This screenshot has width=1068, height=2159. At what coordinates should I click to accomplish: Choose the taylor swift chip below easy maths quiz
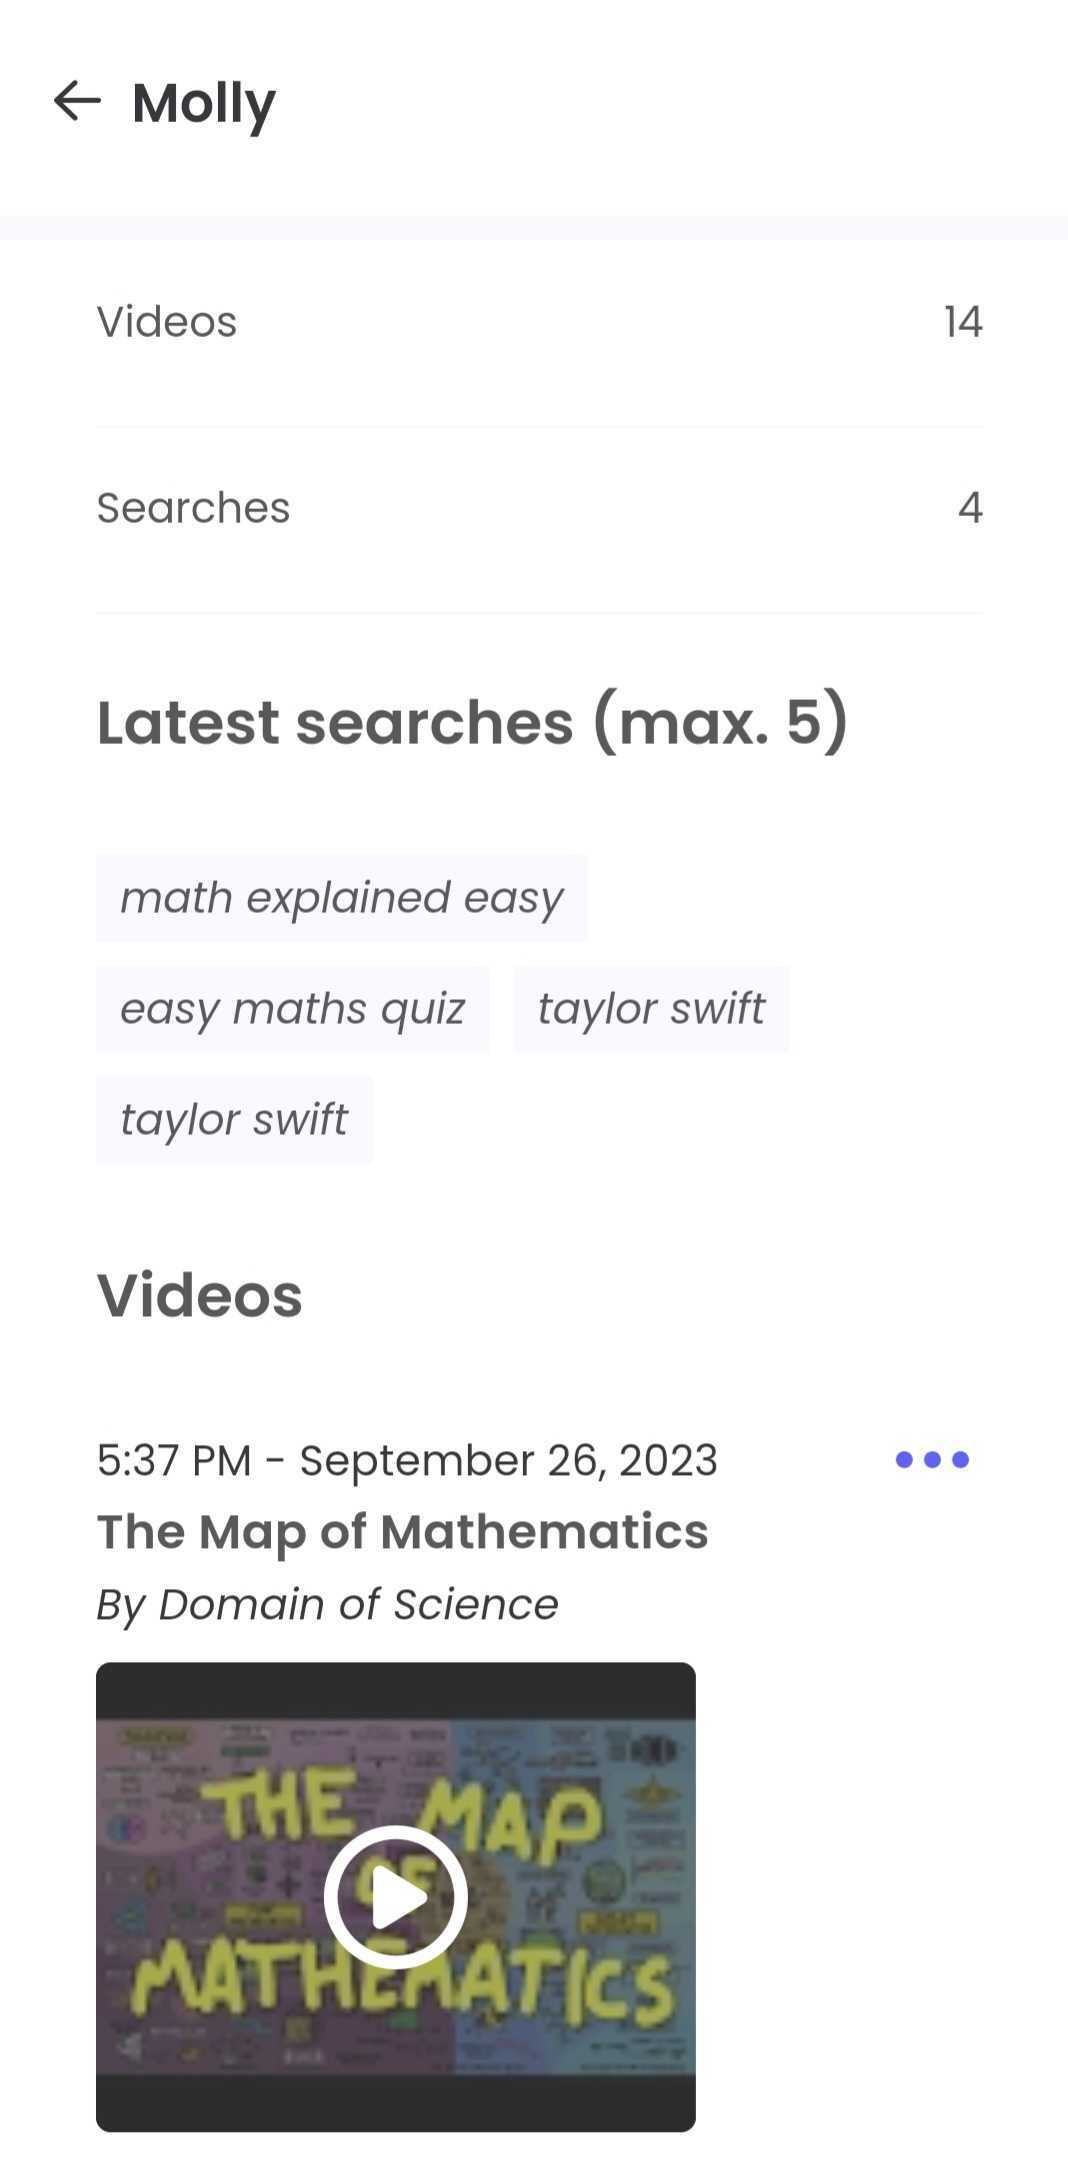tap(234, 1119)
